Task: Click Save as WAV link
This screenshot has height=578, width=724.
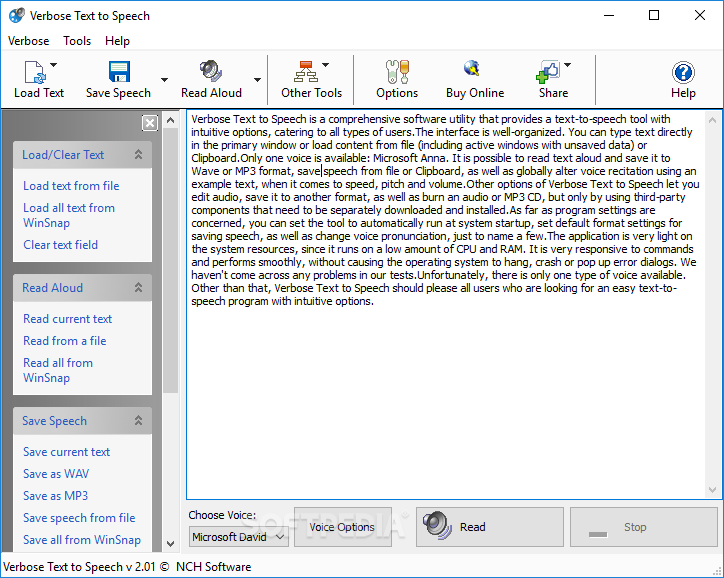Action: [x=56, y=474]
